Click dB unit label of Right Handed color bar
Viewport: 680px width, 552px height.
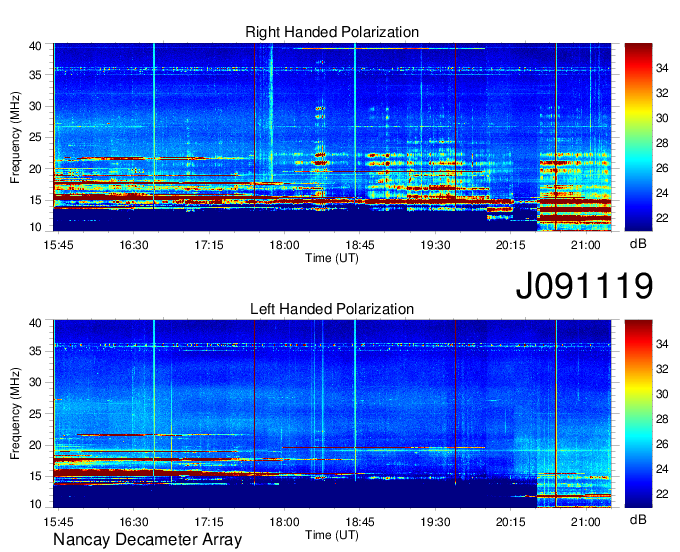(x=638, y=244)
